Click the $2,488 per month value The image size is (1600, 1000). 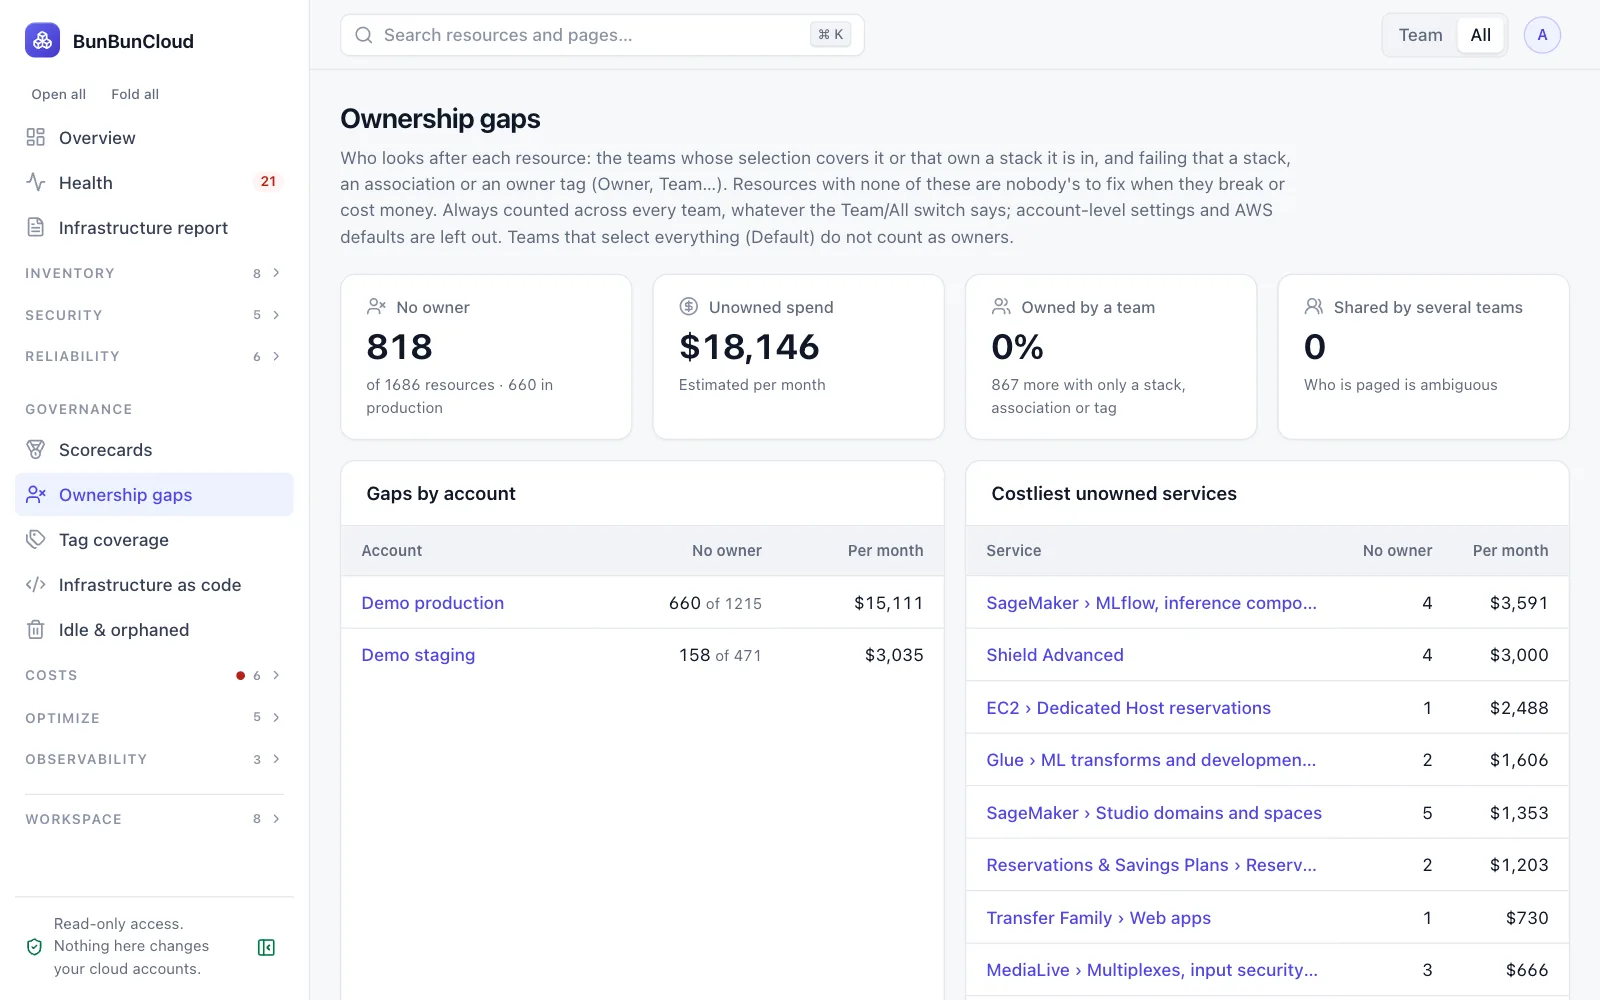[1519, 708]
